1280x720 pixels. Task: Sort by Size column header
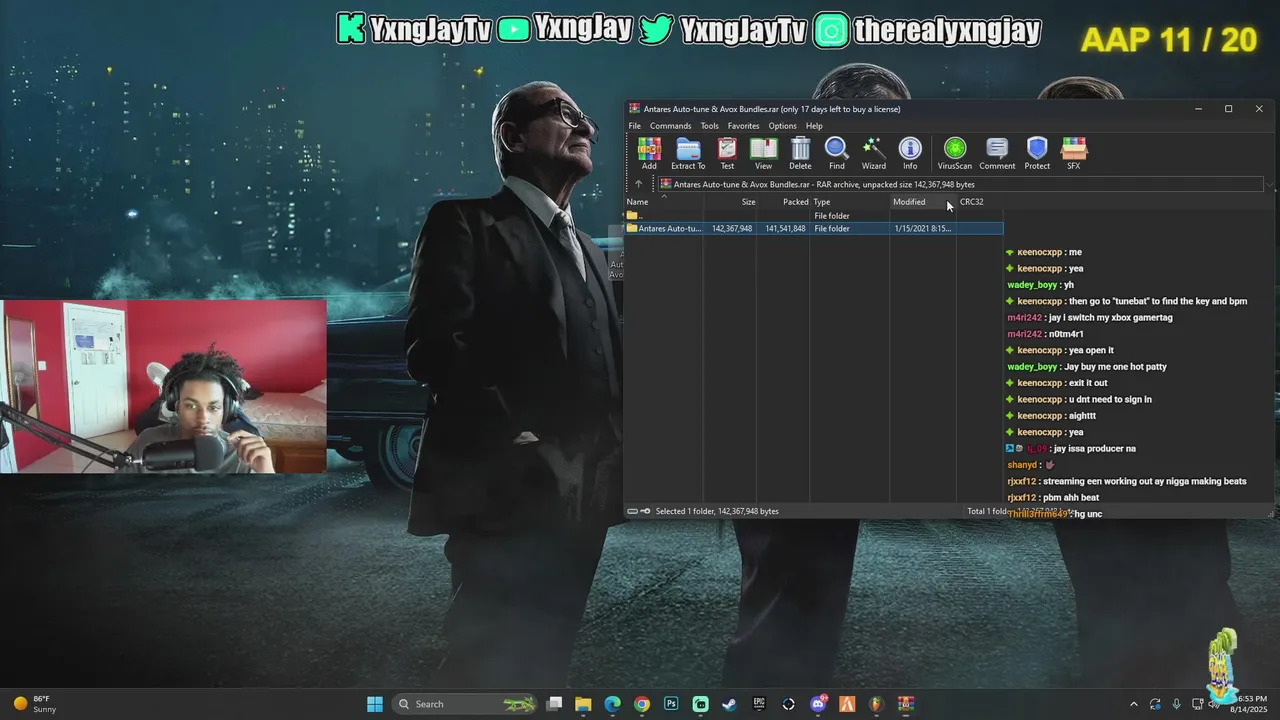730,202
